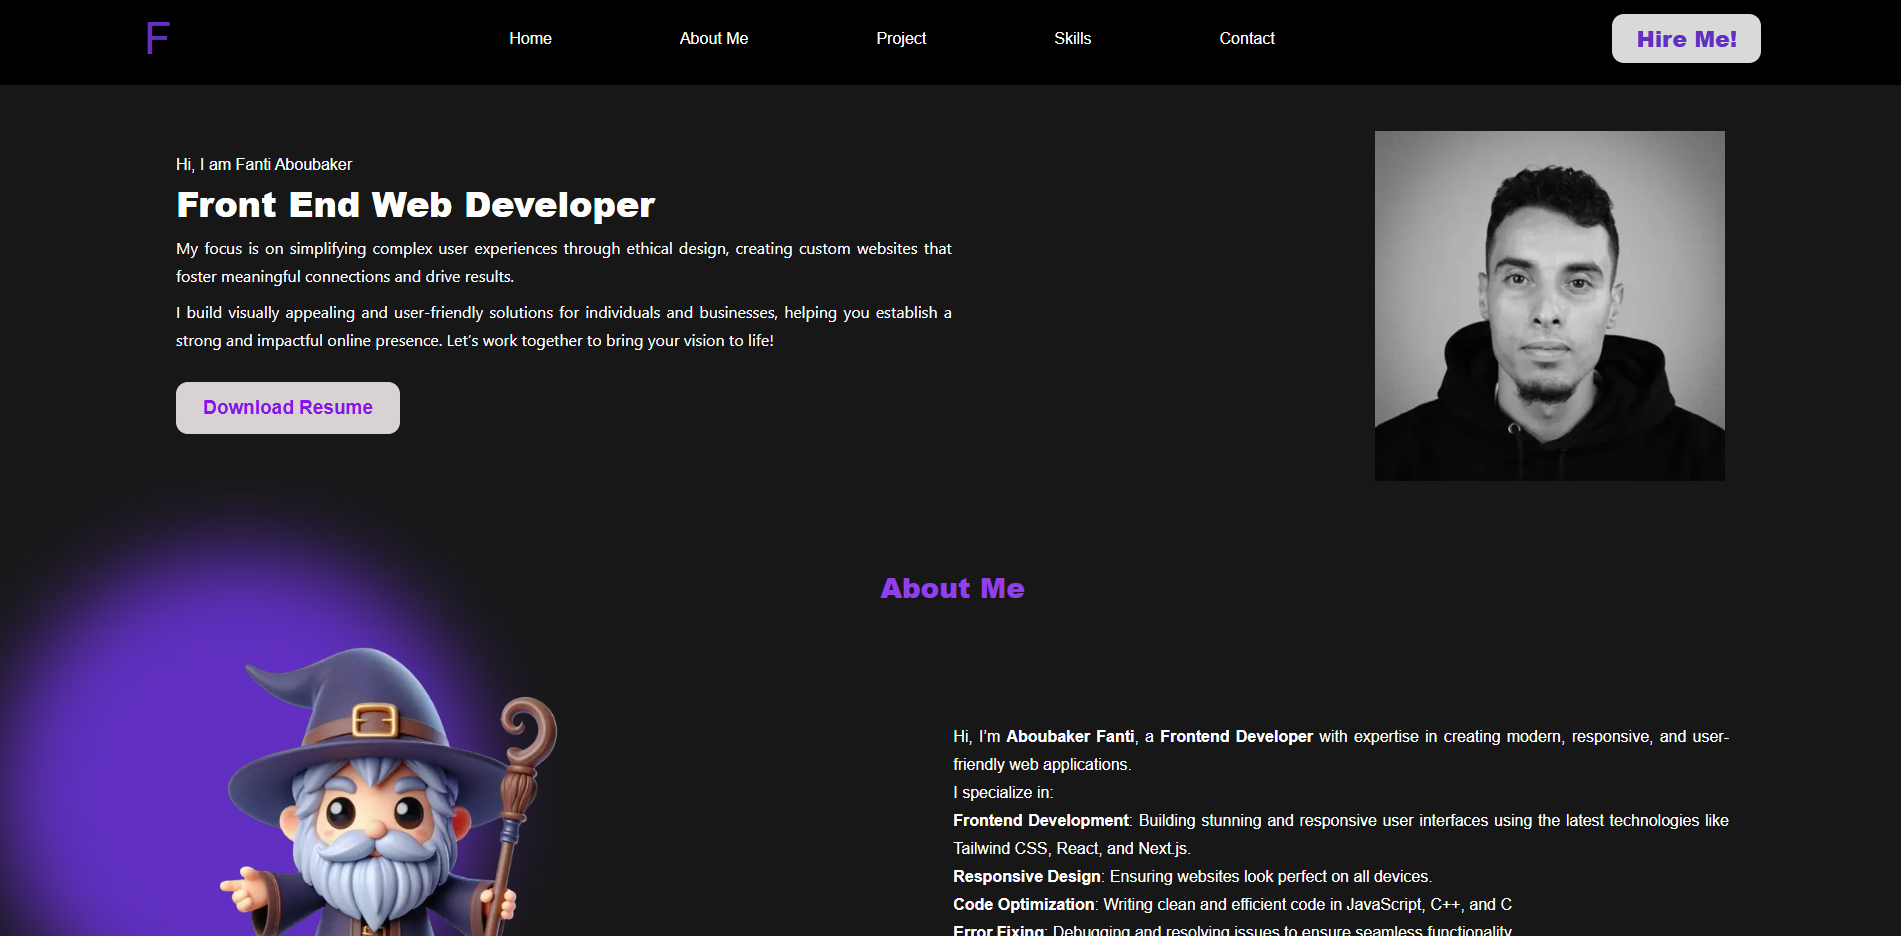Click the bold "Aboubaker Fanti" name text
The height and width of the screenshot is (936, 1901).
1070,736
